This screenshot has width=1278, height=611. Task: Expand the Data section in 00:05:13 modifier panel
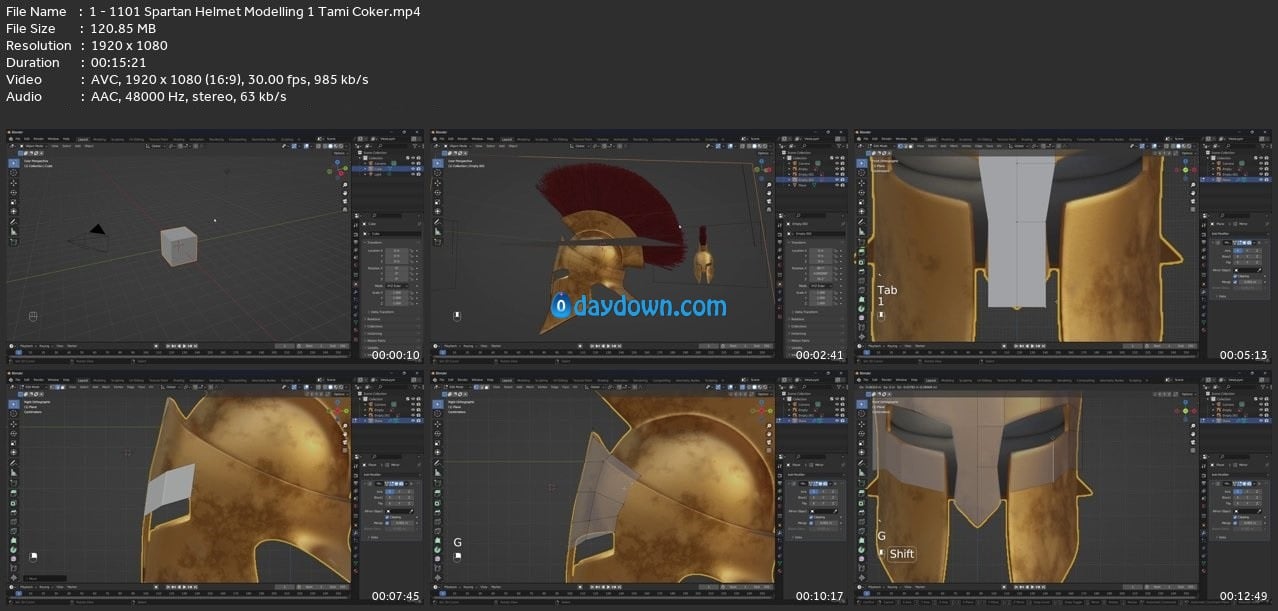click(1222, 296)
